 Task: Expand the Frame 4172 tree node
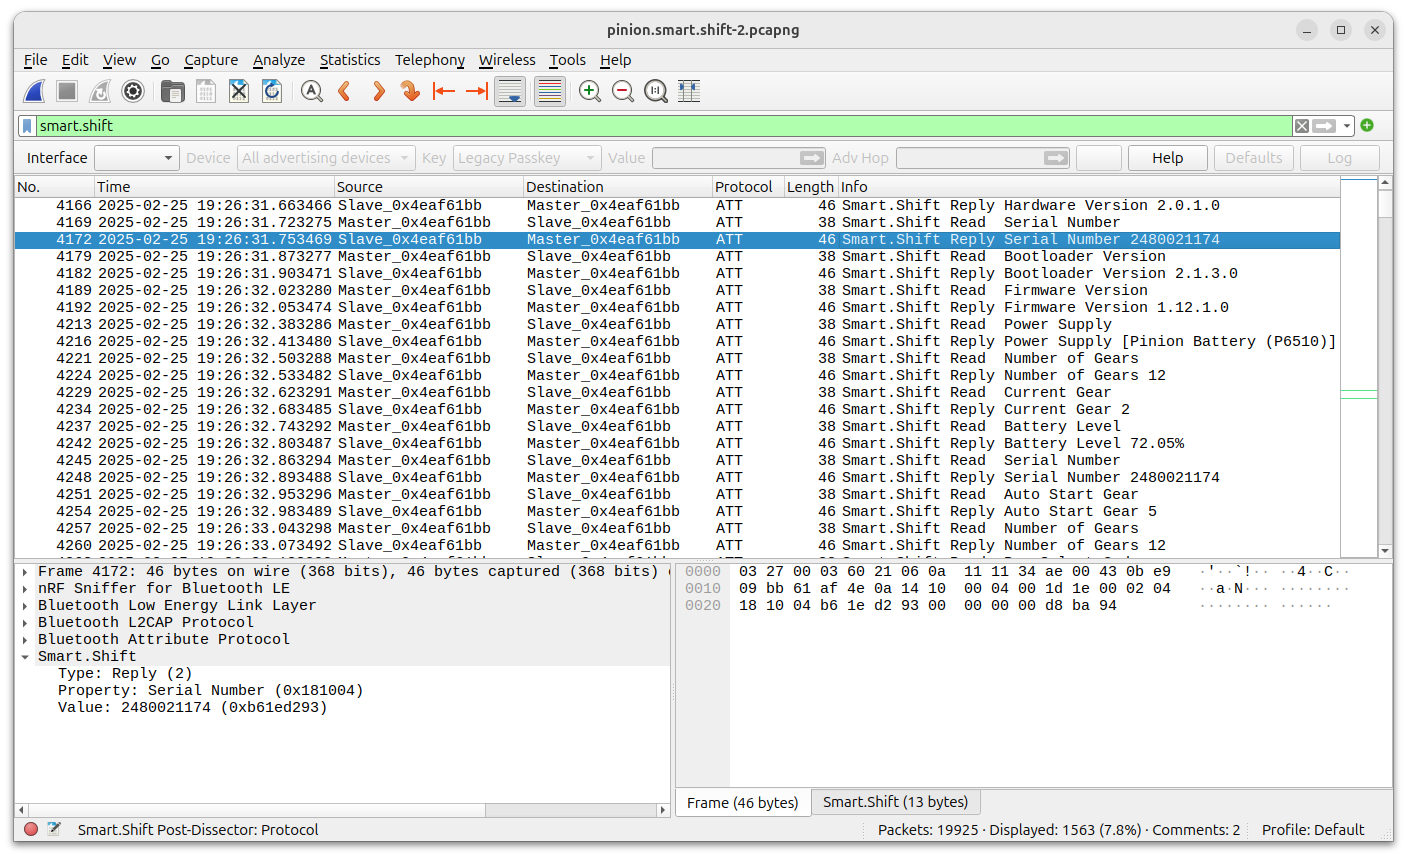coord(25,572)
